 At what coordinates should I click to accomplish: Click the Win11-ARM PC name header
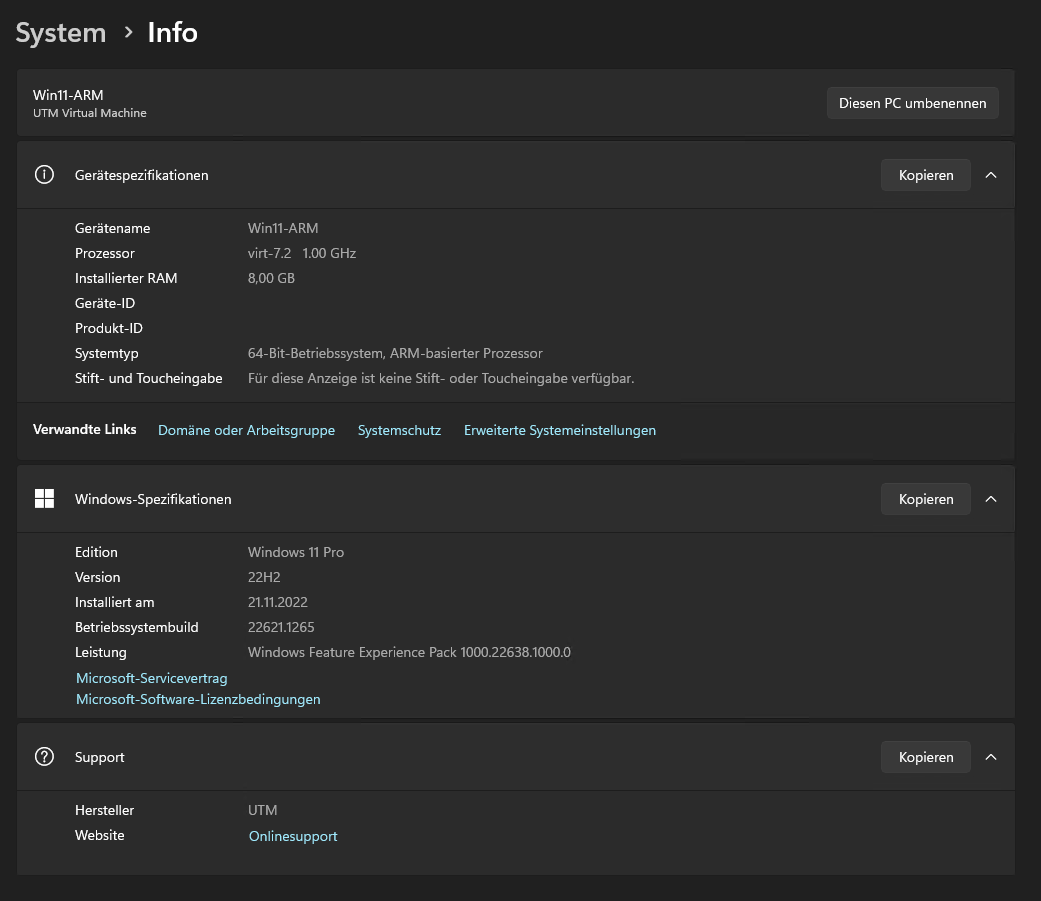pyautogui.click(x=68, y=95)
